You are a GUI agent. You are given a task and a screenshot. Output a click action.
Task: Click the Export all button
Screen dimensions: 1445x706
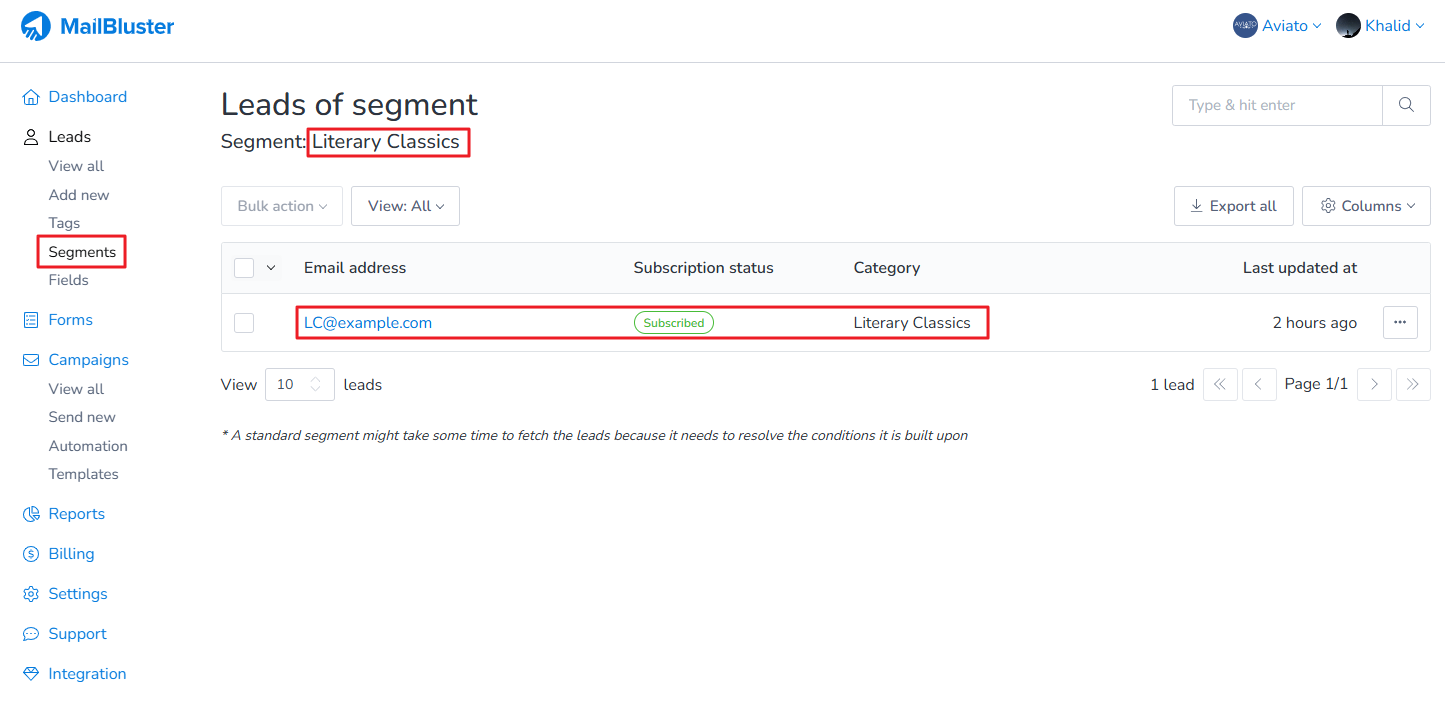coord(1233,206)
